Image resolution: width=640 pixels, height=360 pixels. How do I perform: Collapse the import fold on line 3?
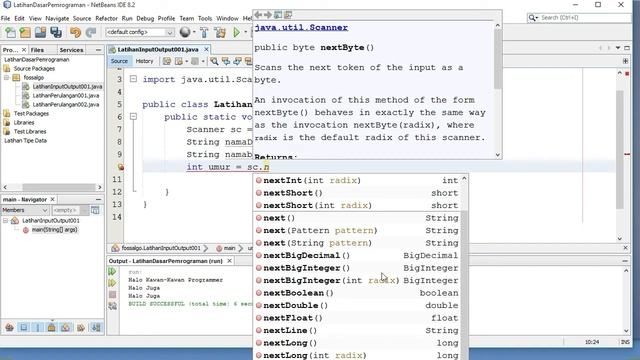click(x=133, y=78)
